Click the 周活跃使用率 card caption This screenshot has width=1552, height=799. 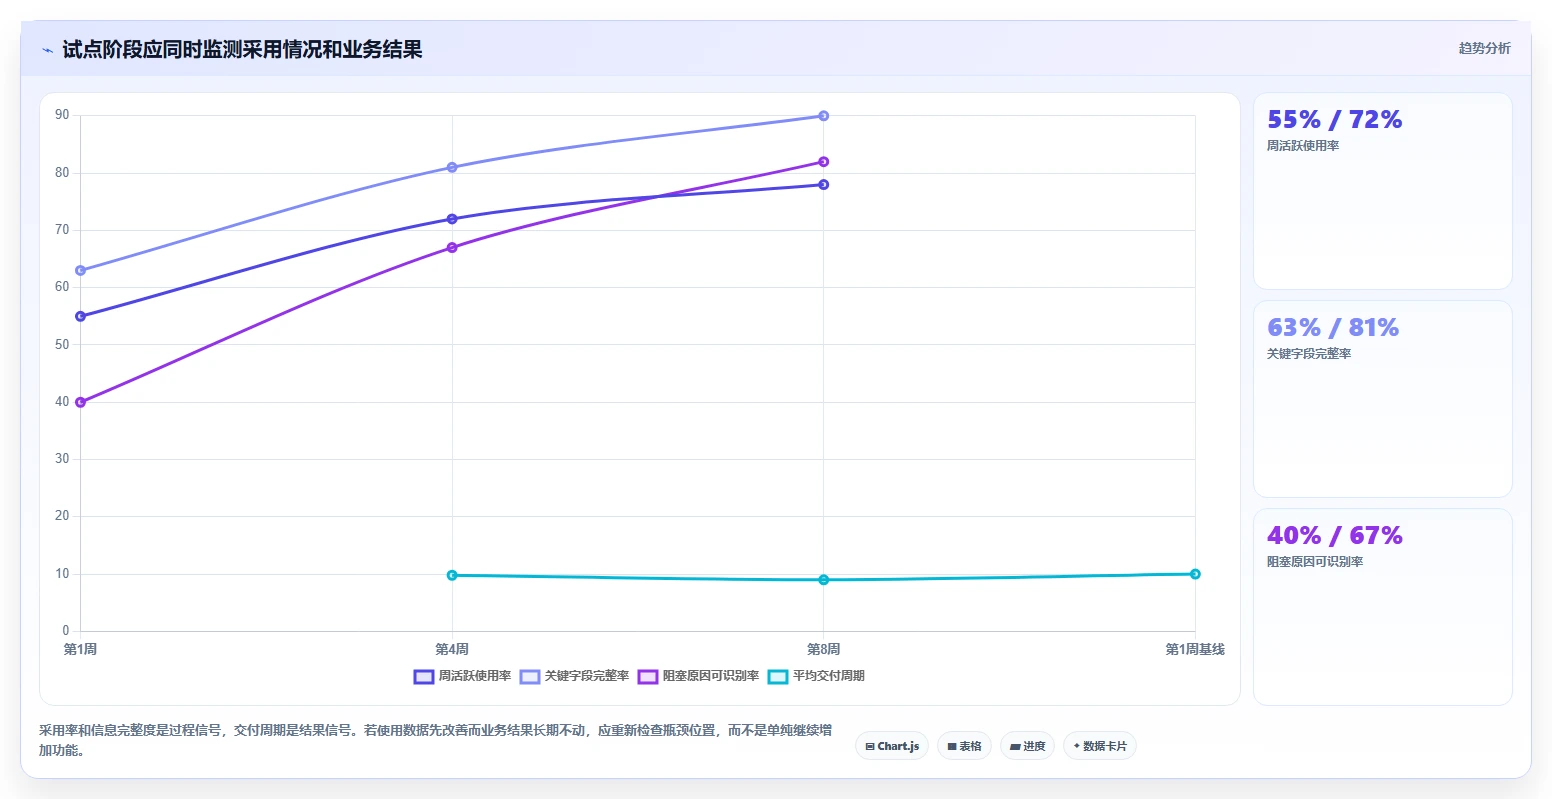click(x=1303, y=146)
